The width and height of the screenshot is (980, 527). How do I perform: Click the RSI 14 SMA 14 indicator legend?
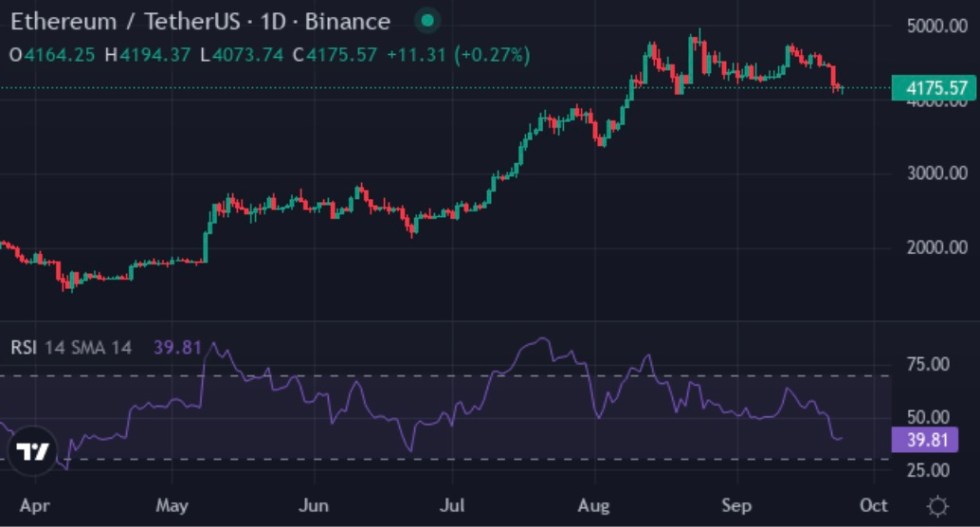pyautogui.click(x=71, y=348)
